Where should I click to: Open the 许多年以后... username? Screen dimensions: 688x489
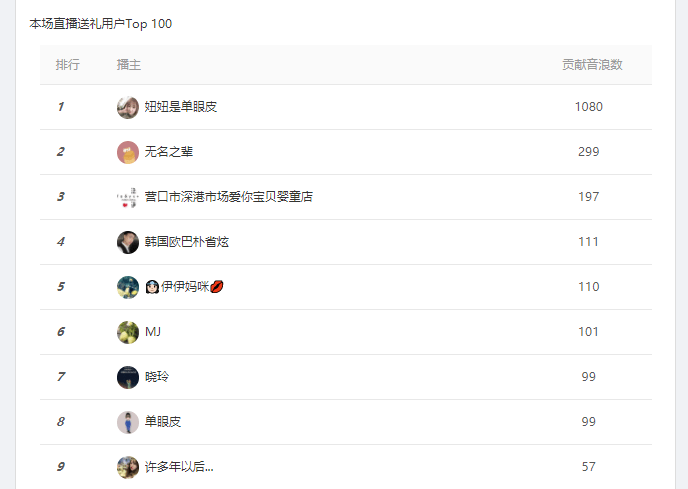[179, 467]
